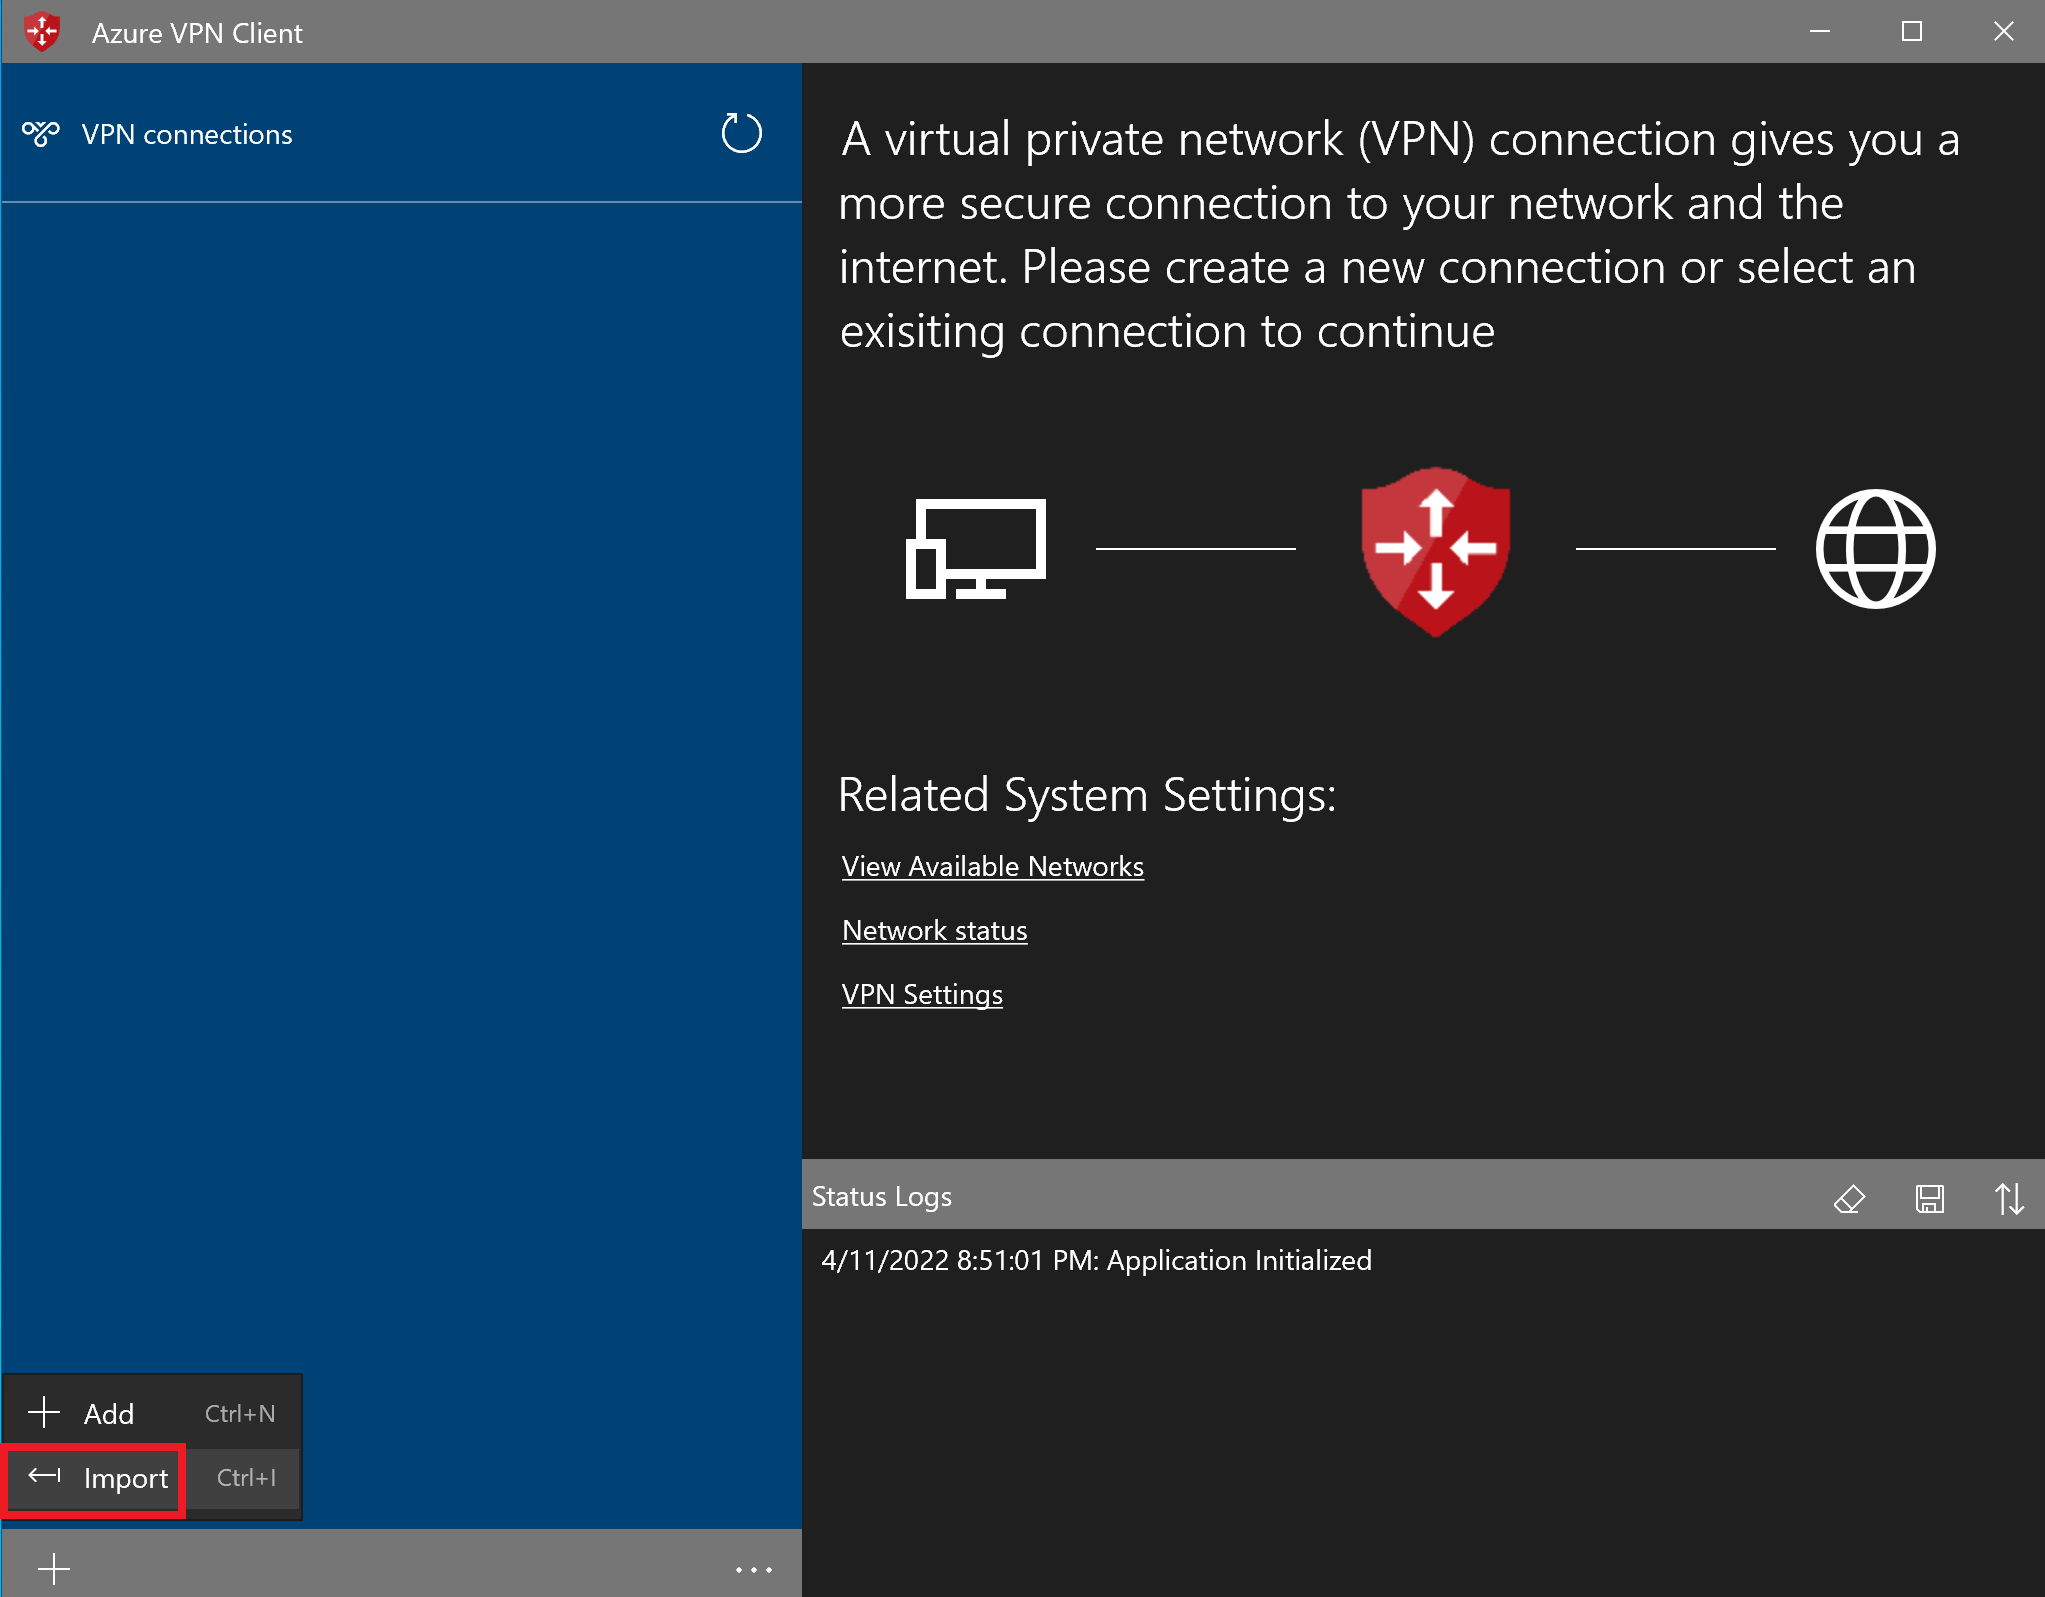Open the three-dots more options menu
This screenshot has width=2045, height=1597.
753,1569
